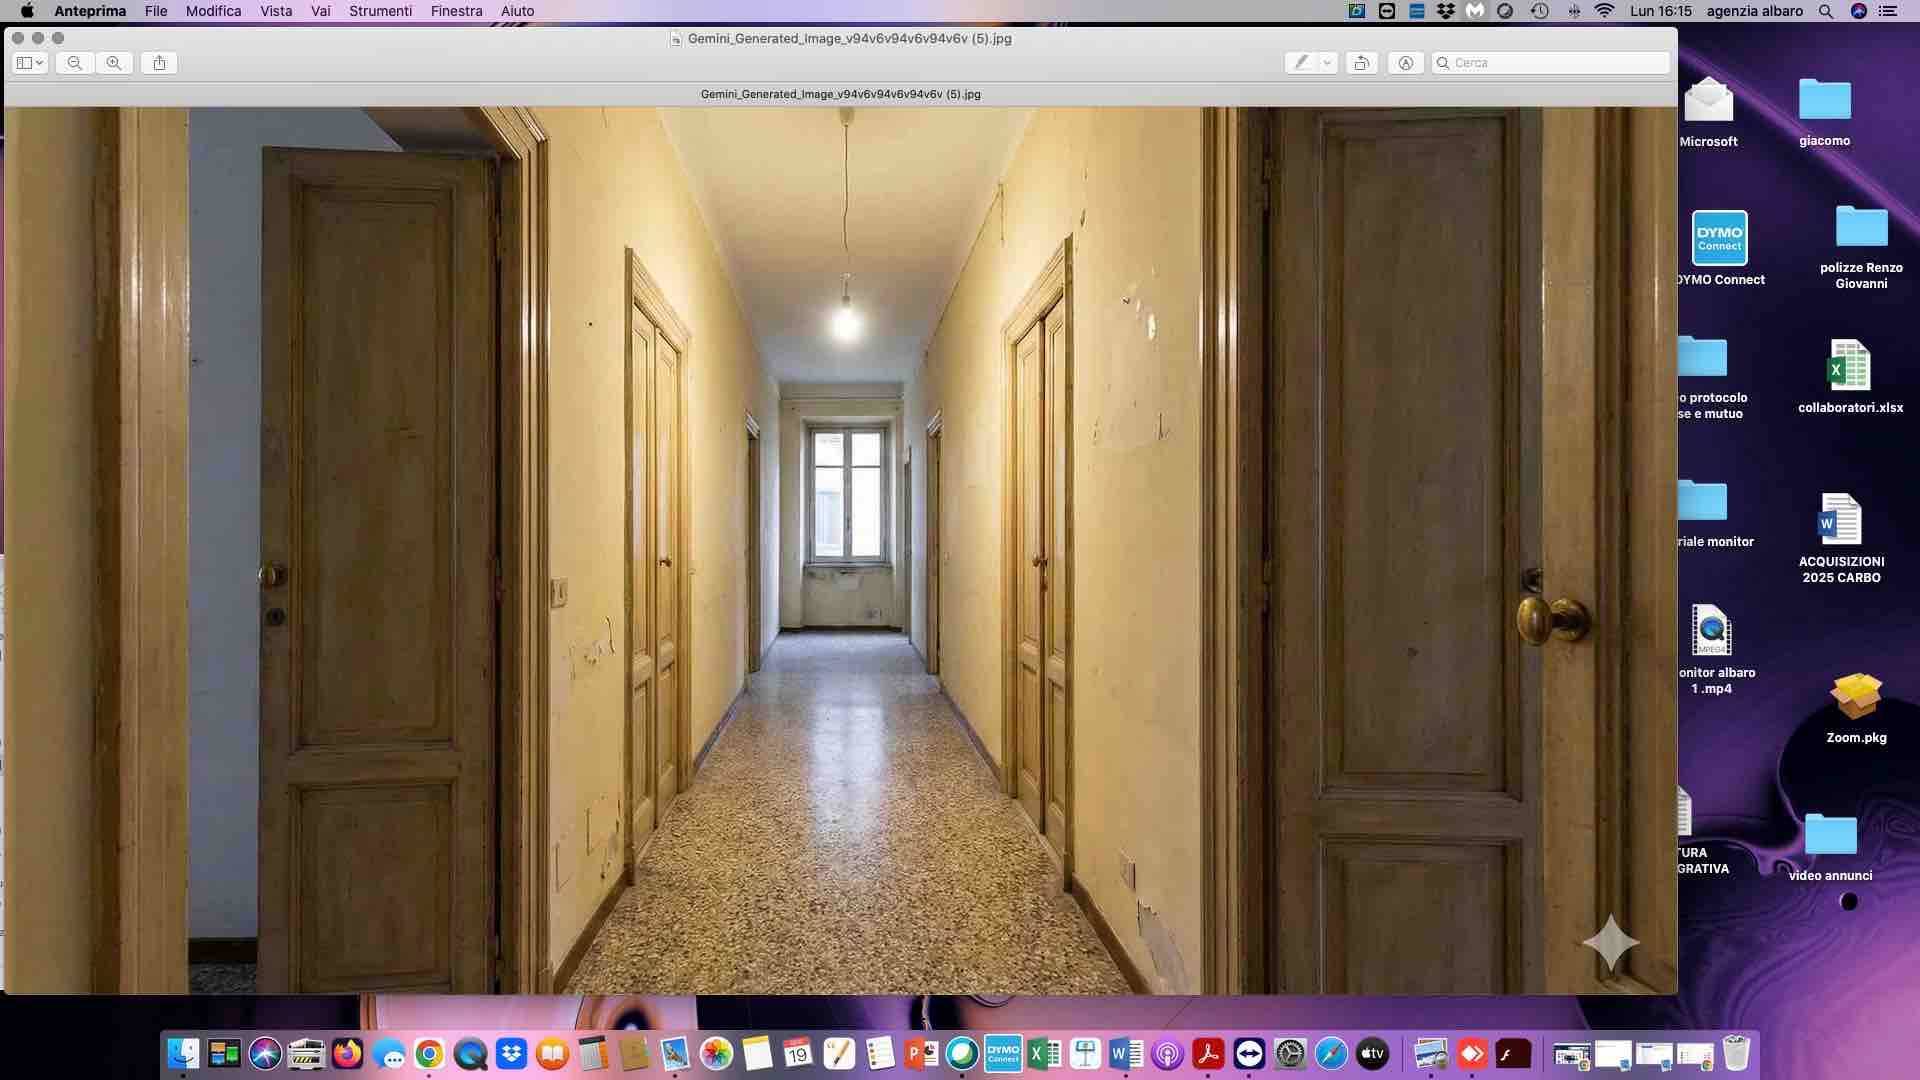The width and height of the screenshot is (1920, 1080).
Task: Open the Strumenti menu in the menu bar
Action: pyautogui.click(x=380, y=11)
